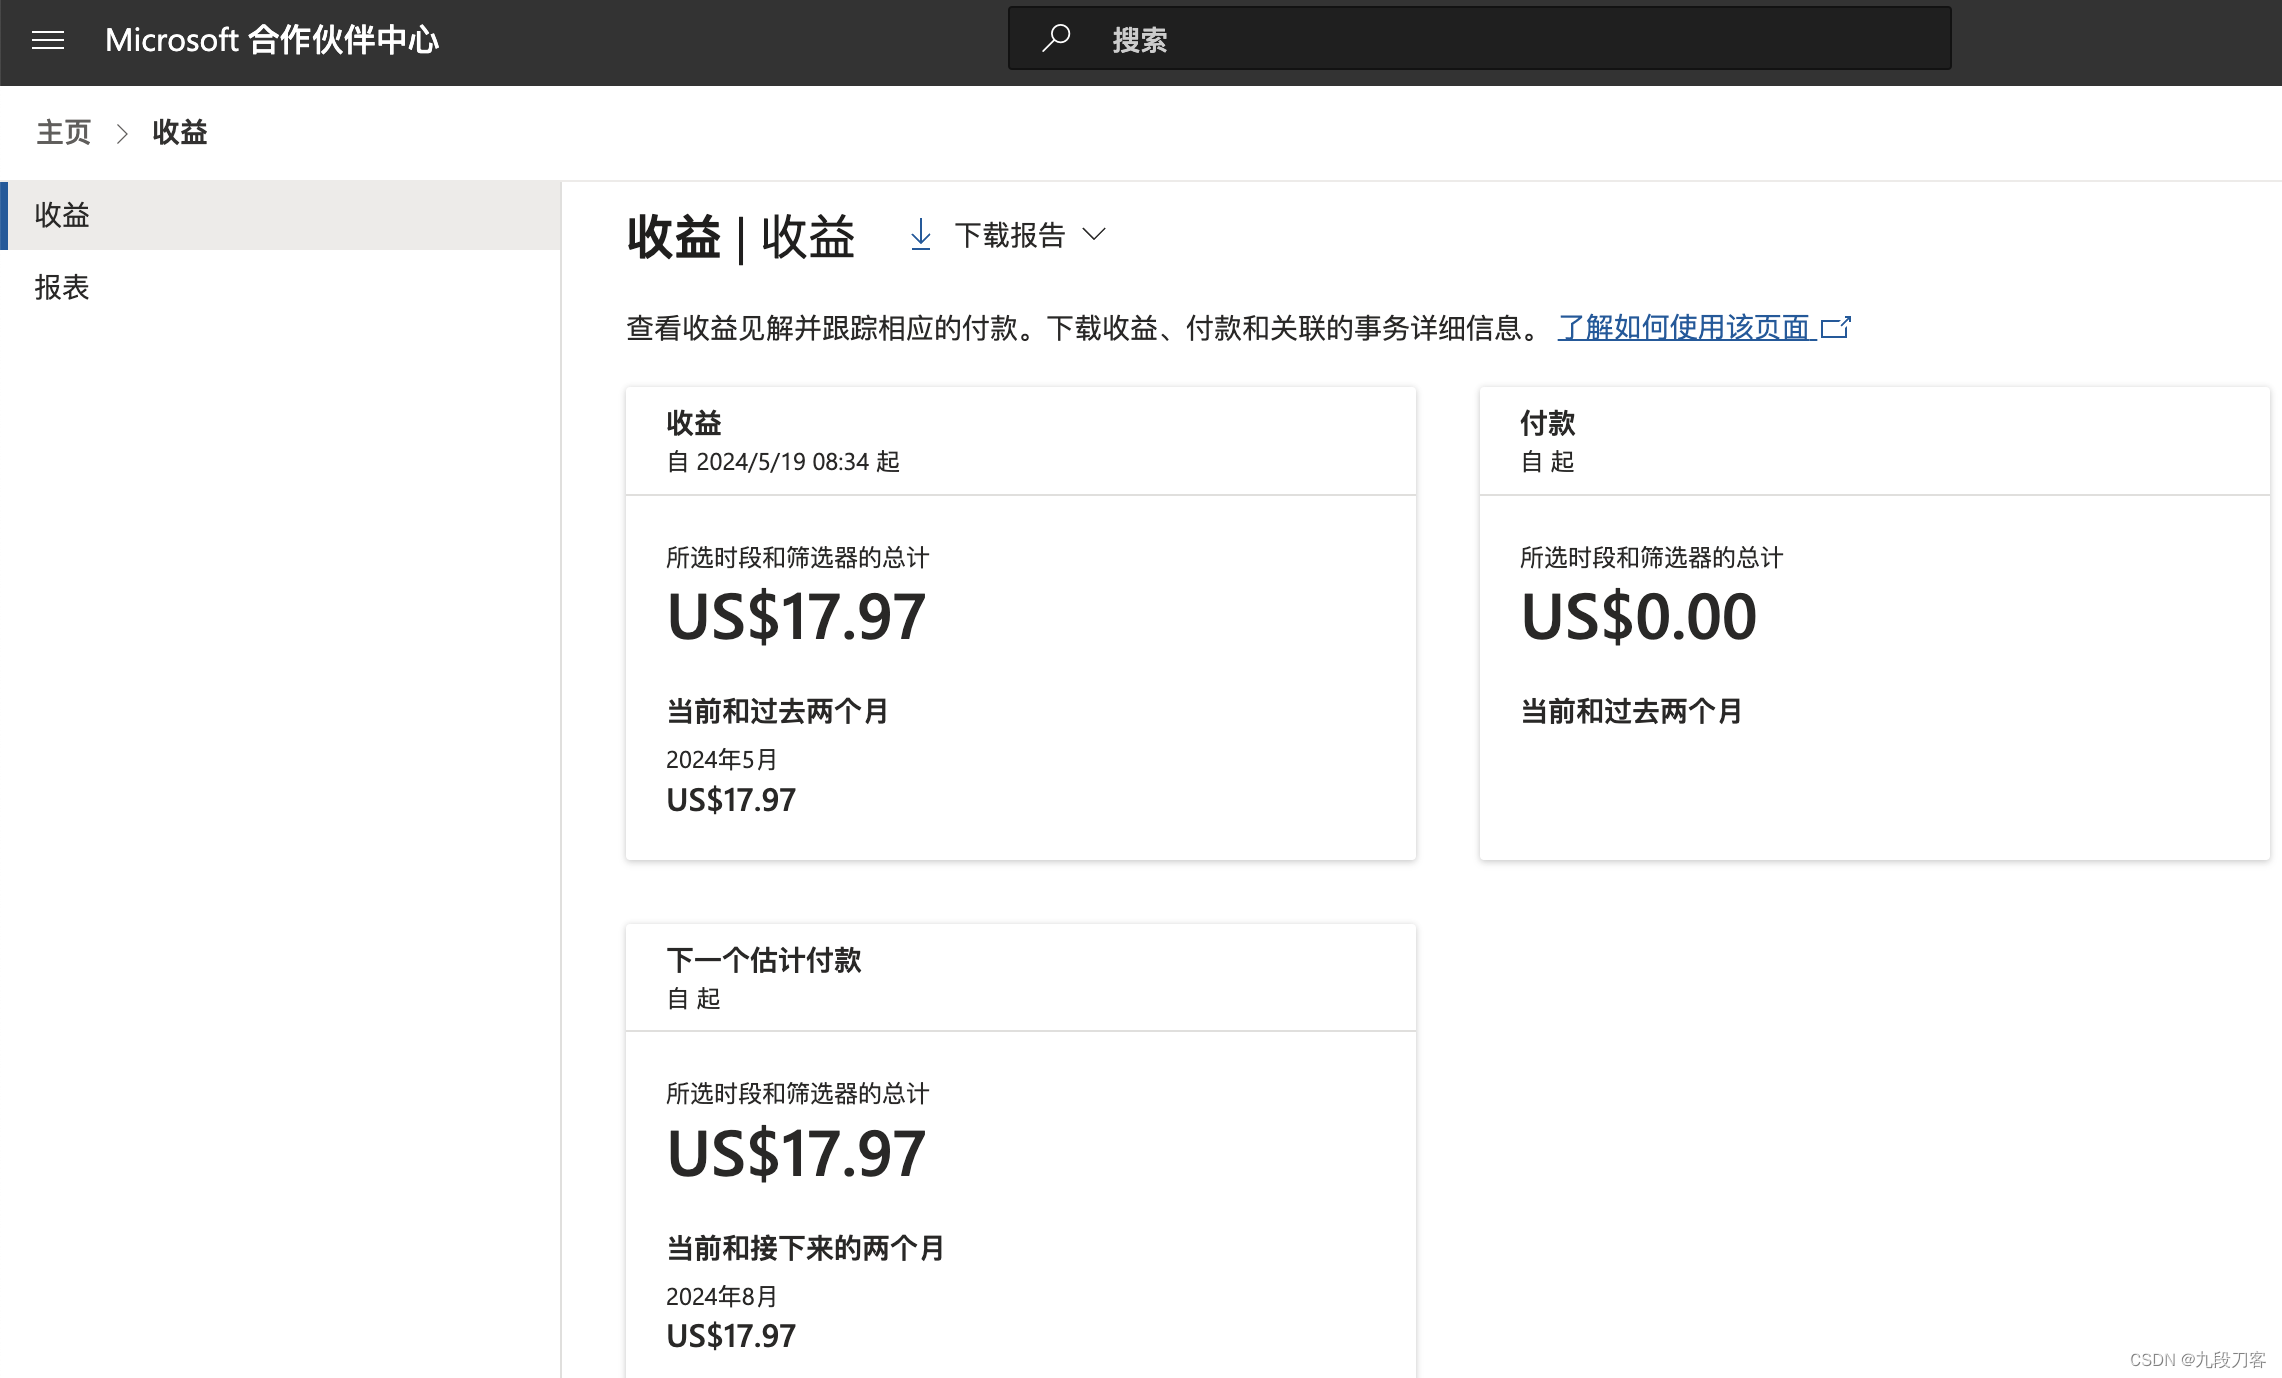The image size is (2282, 1378).
Task: Select 收益 in the left sidebar
Action: tap(62, 215)
